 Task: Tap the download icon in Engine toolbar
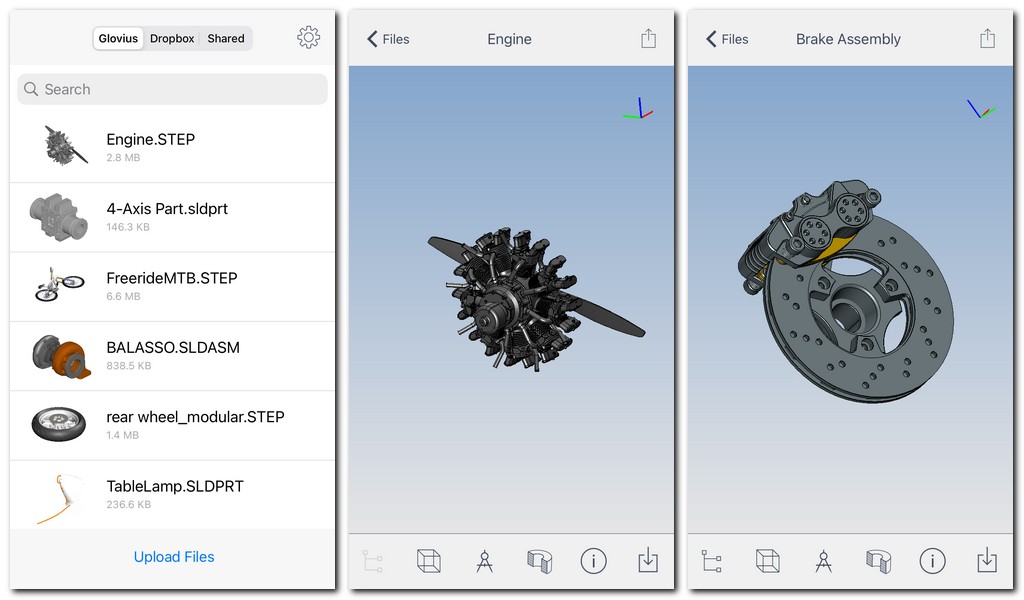tap(648, 561)
